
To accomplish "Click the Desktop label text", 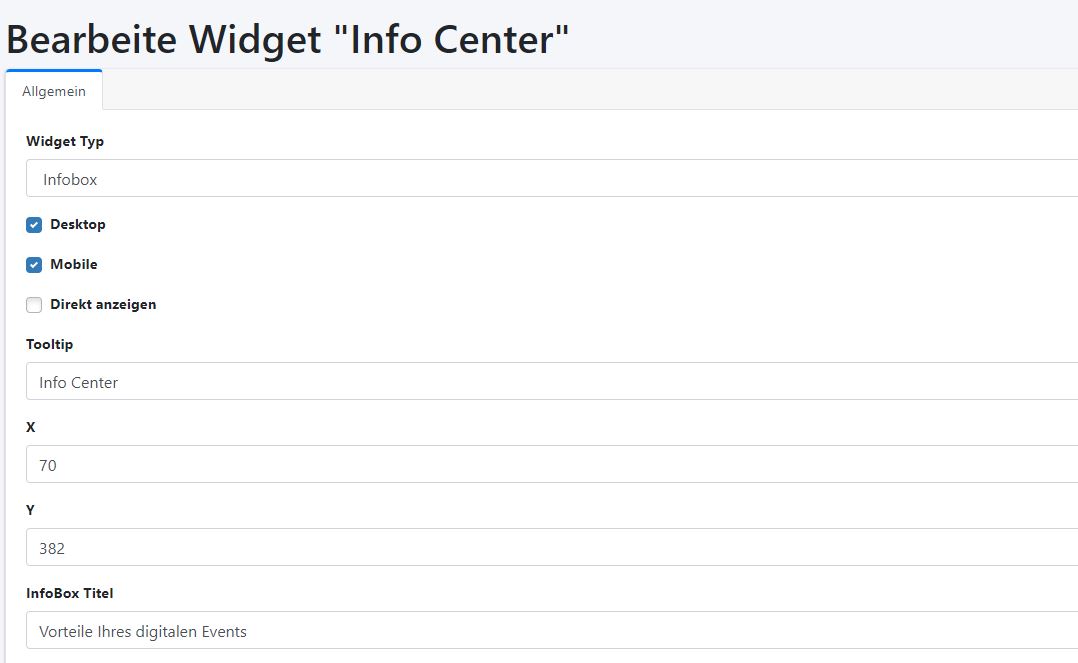I will 78,224.
